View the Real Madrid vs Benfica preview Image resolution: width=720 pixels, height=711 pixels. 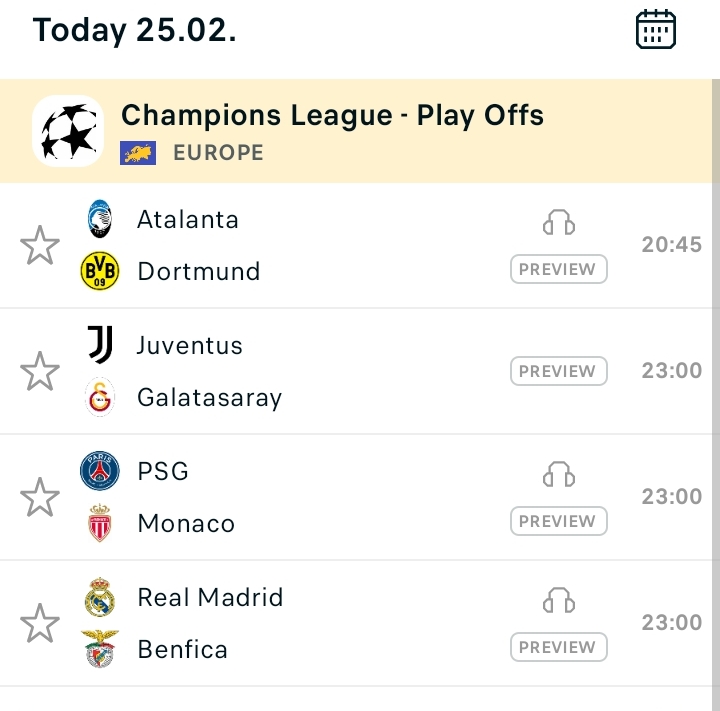tap(558, 647)
